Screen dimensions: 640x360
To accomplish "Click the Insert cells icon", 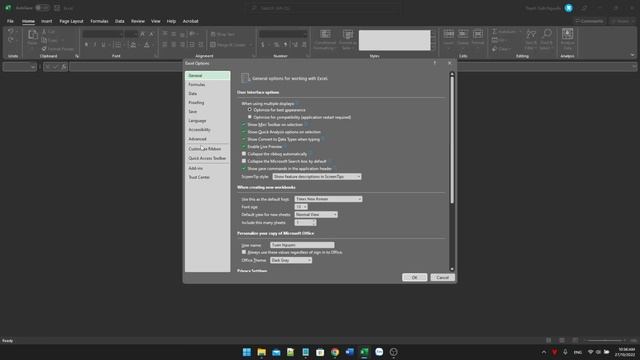I will coord(449,34).
